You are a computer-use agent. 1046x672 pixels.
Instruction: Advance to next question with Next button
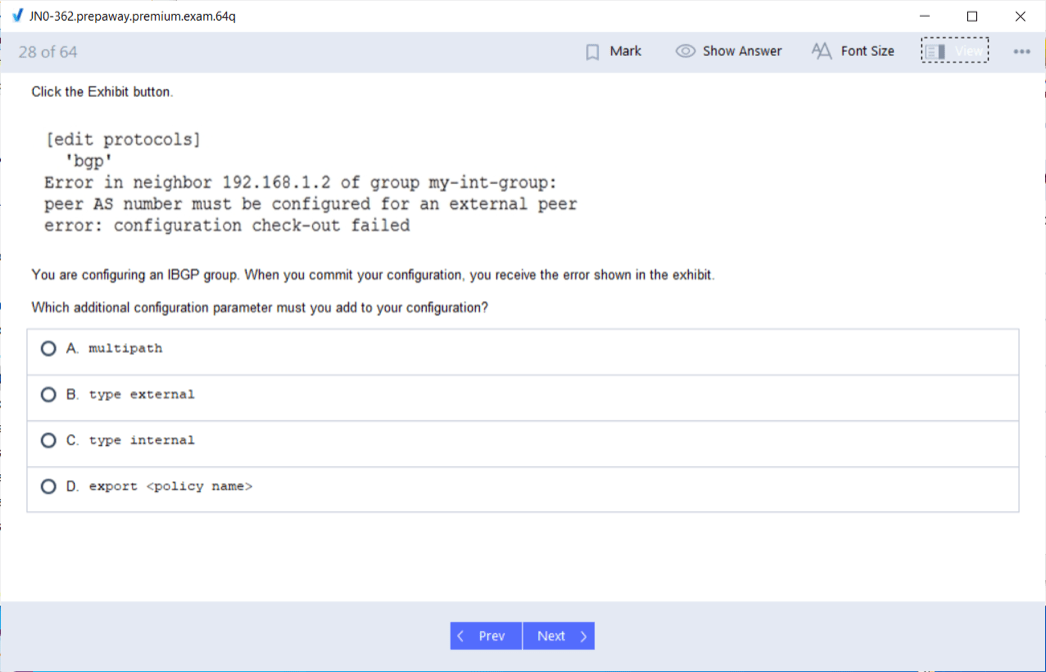pos(559,636)
